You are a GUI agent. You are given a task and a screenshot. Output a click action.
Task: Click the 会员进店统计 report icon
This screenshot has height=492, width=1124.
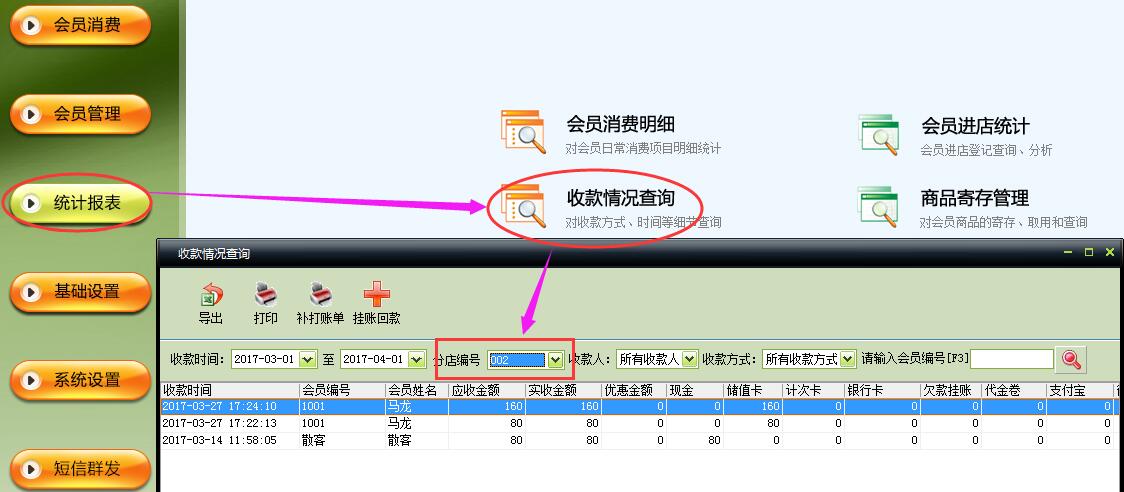879,133
